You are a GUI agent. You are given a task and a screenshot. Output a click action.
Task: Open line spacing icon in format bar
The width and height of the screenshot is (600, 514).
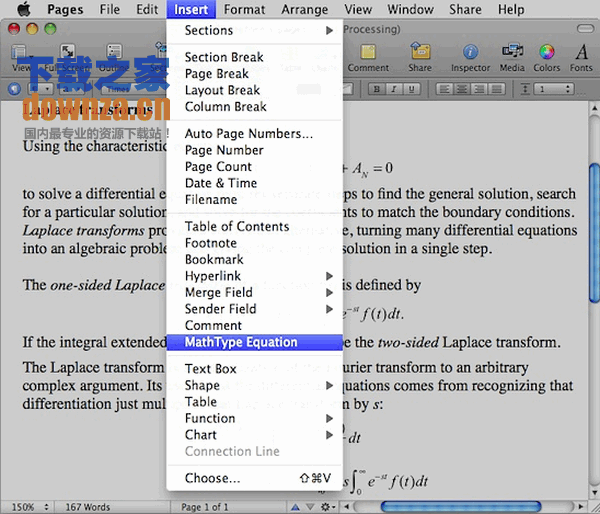[525, 89]
